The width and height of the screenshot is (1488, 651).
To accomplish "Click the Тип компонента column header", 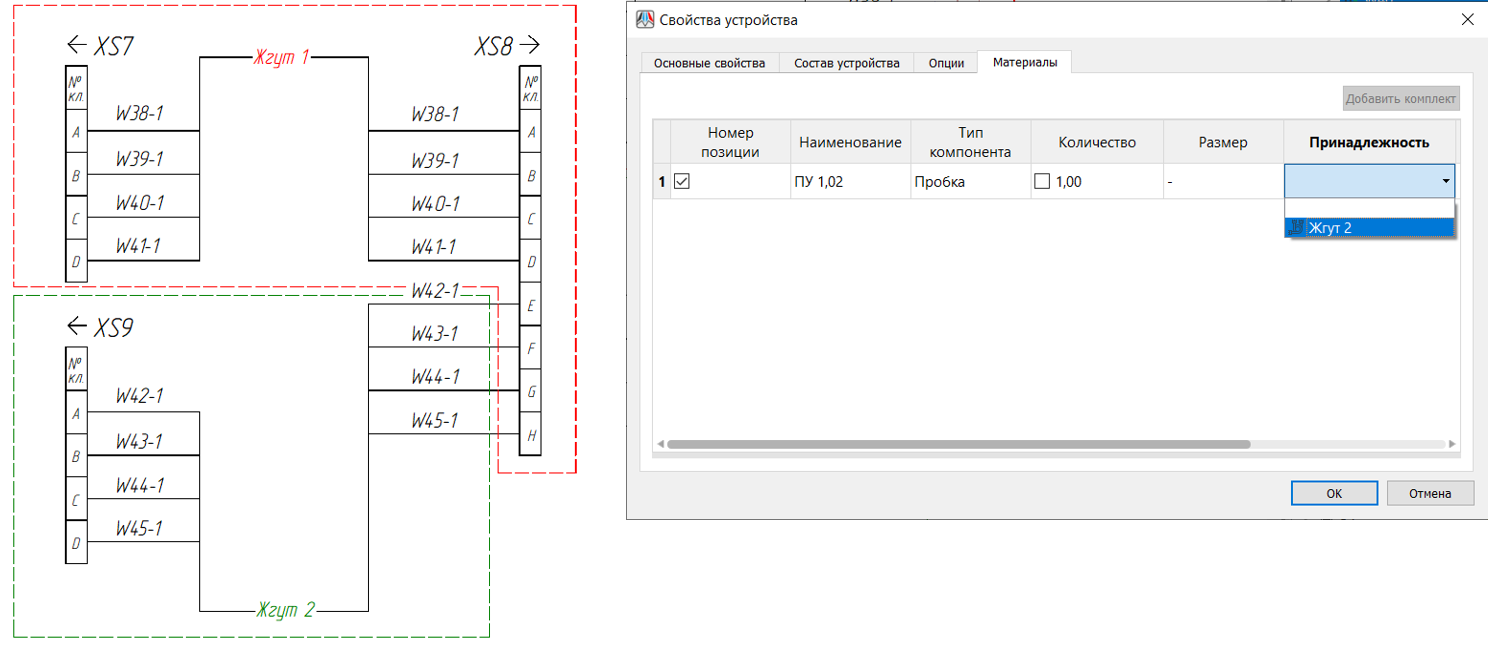I will (969, 142).
